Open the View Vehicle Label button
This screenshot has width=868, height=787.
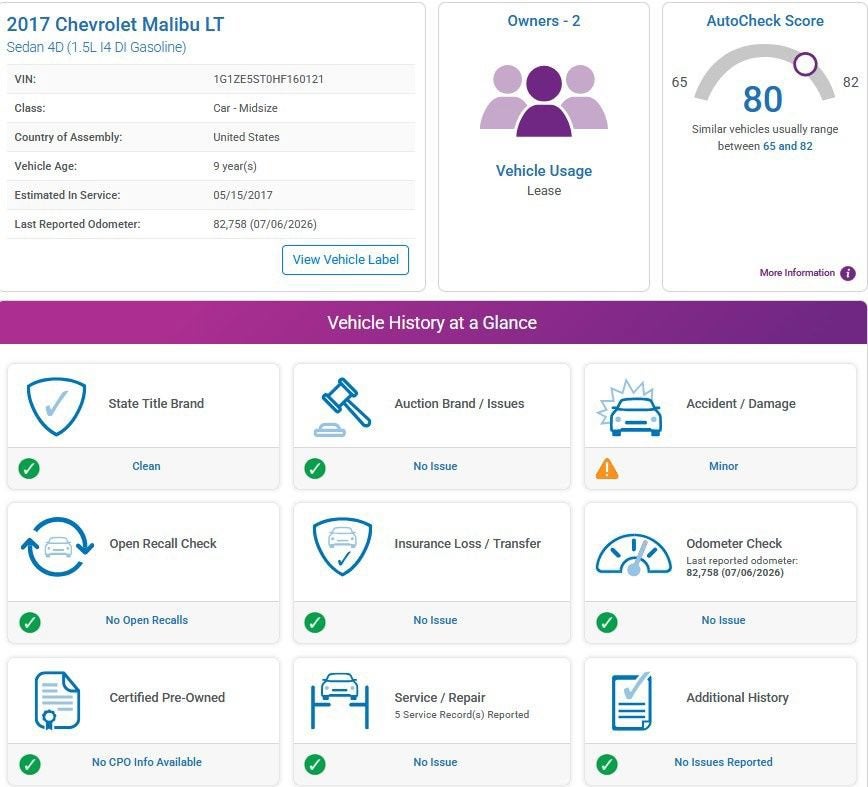(x=345, y=260)
